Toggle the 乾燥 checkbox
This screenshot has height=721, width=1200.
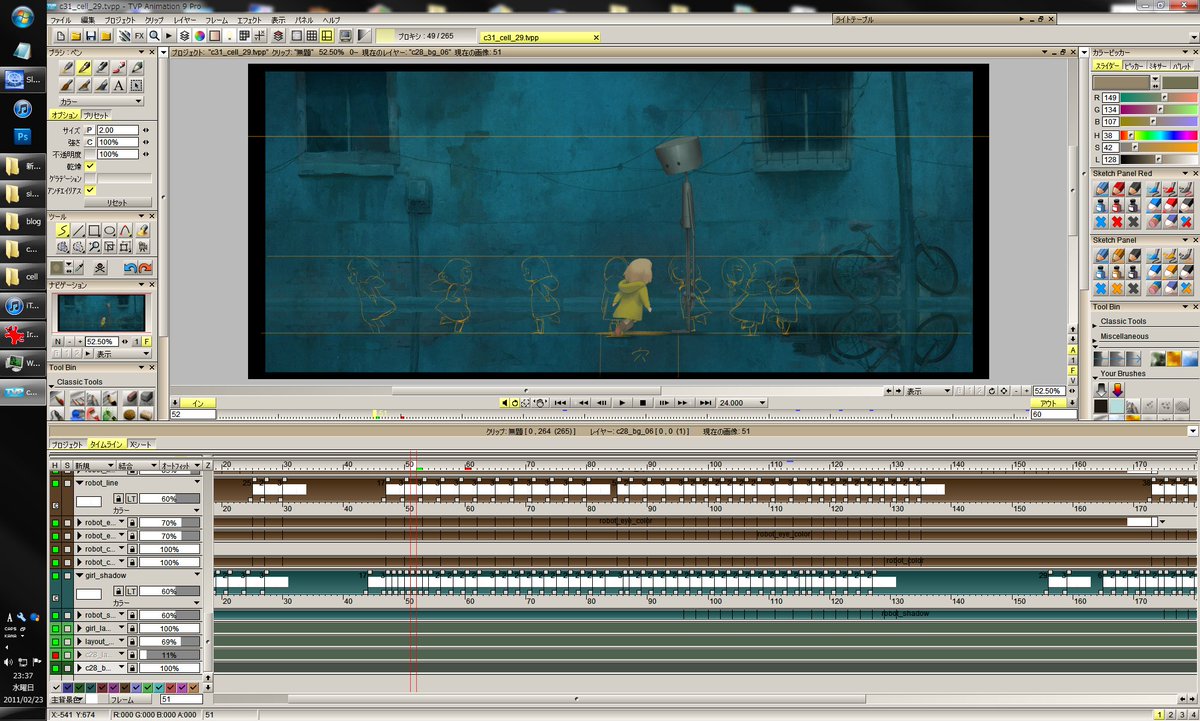(90, 166)
